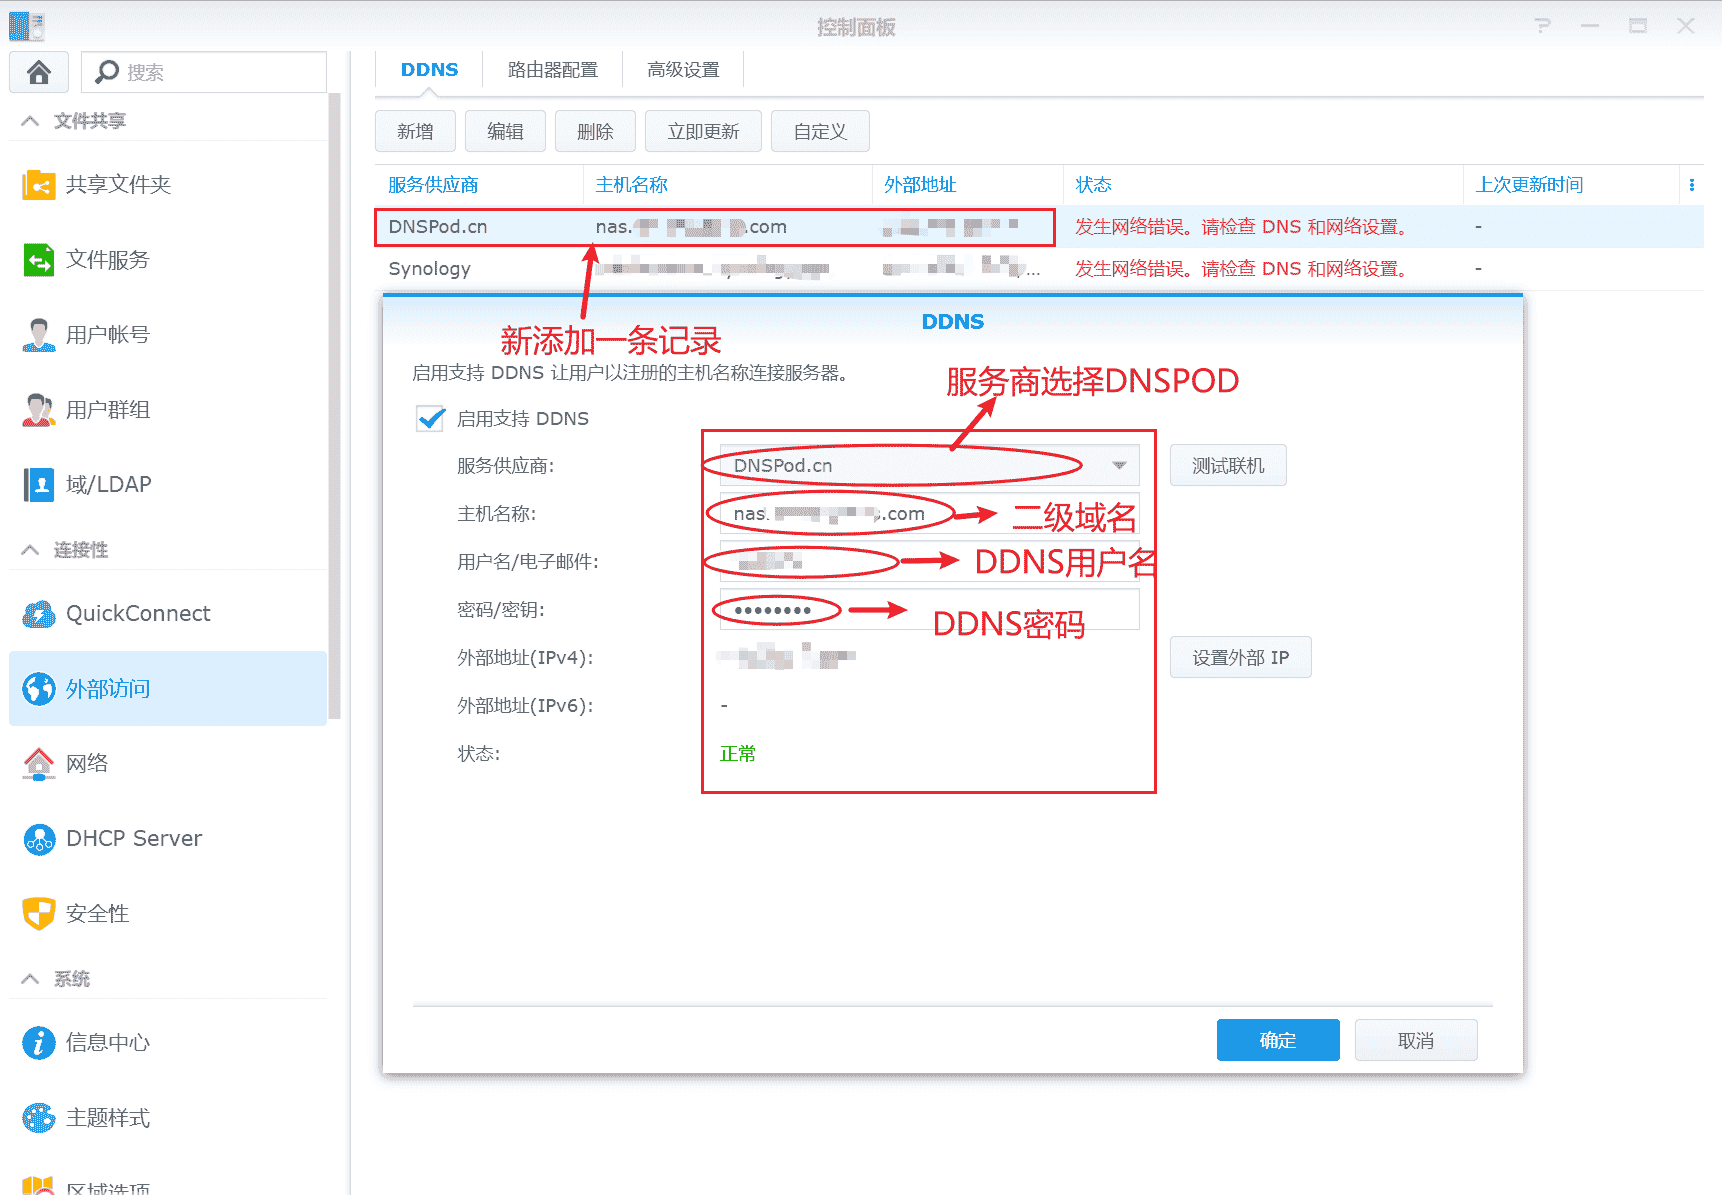Open Security (安全性) shield icon

pos(39,914)
